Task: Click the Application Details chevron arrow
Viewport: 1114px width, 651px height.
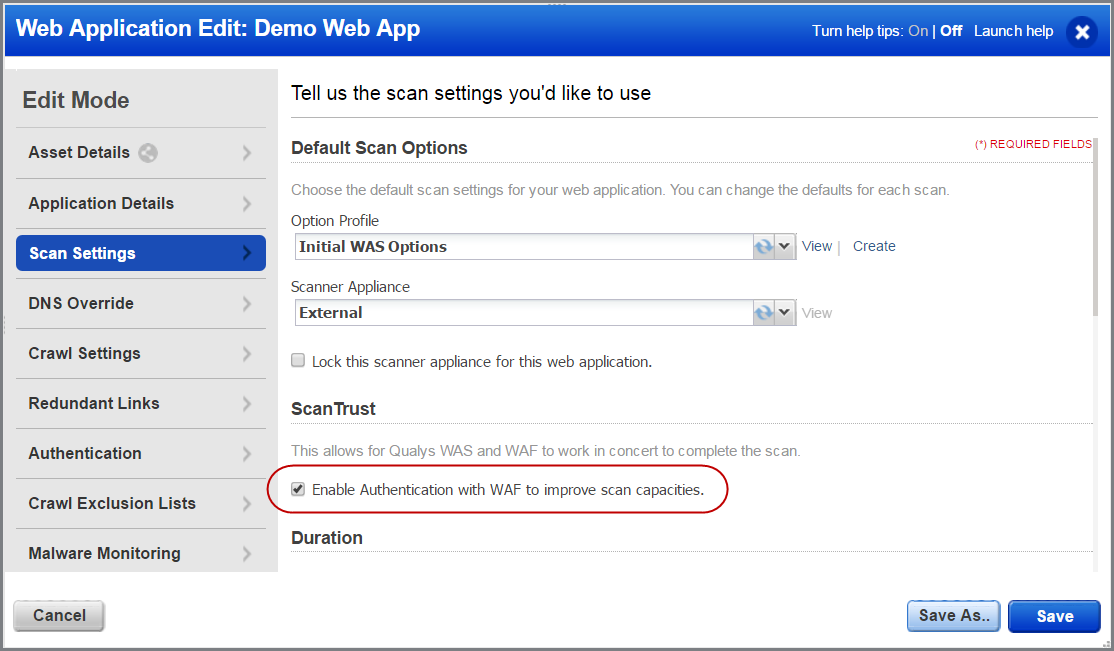Action: tap(247, 204)
